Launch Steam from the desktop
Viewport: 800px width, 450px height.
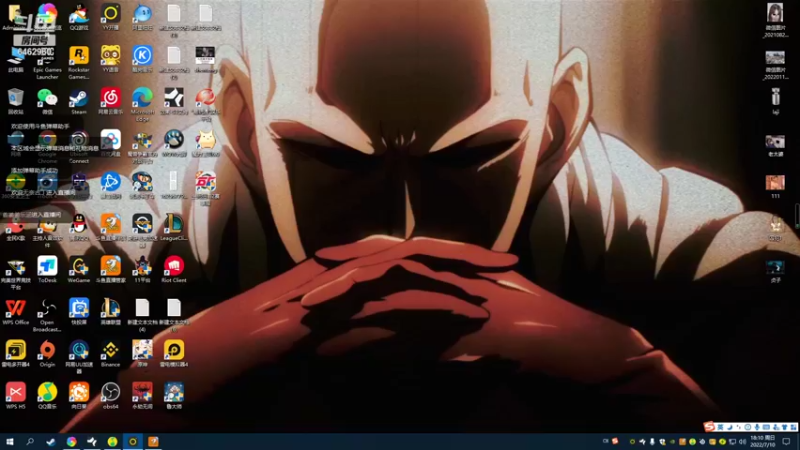(x=79, y=97)
